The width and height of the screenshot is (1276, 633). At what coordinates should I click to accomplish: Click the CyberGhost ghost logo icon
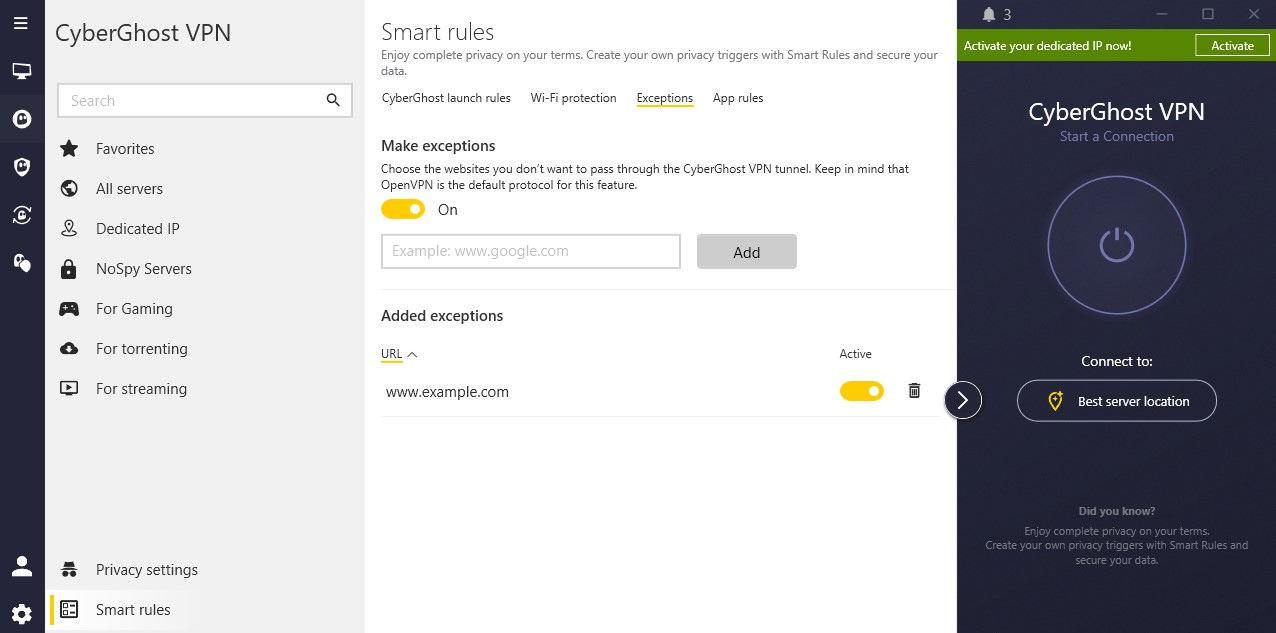[x=21, y=119]
